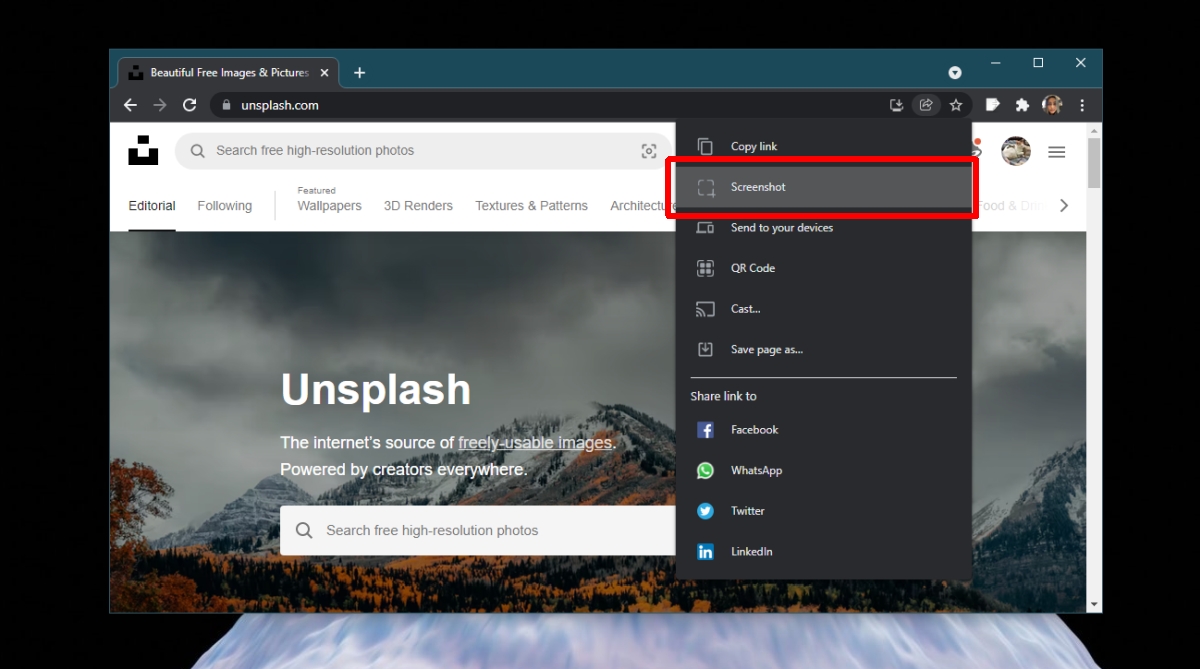Screen dimensions: 1200x669
Task: Open the Unsplash hamburger menu
Action: (x=1057, y=152)
